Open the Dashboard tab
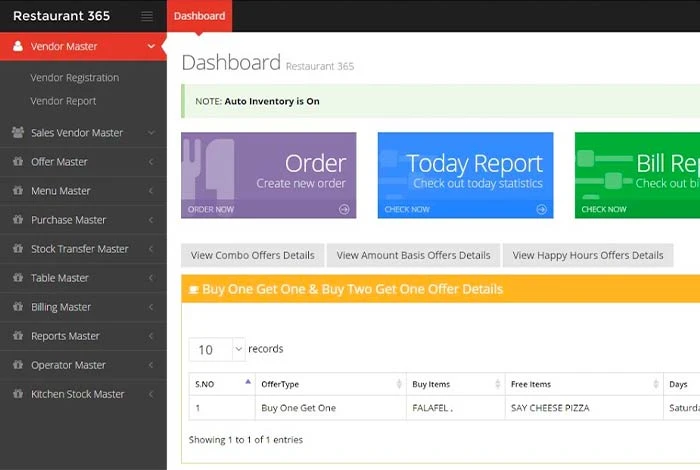The image size is (700, 470). point(200,16)
